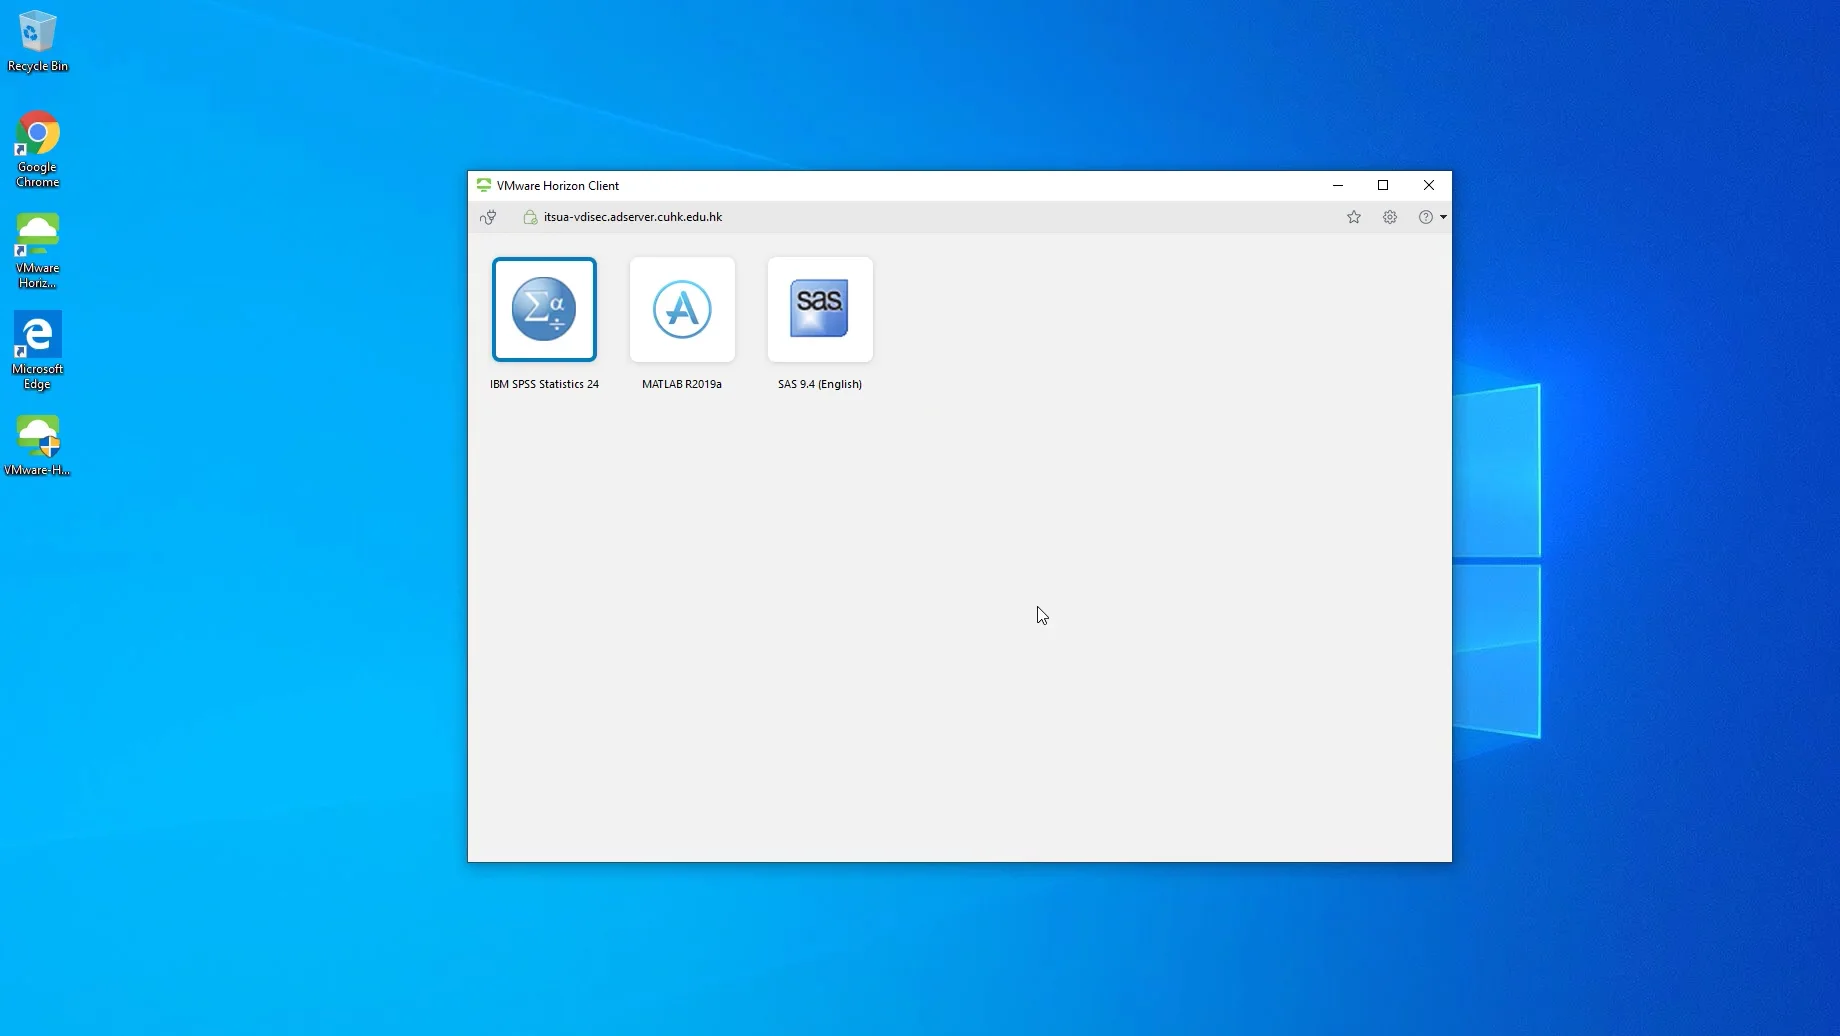Click the MATLAB R2019a label text
Viewport: 1840px width, 1036px height.
pyautogui.click(x=681, y=383)
